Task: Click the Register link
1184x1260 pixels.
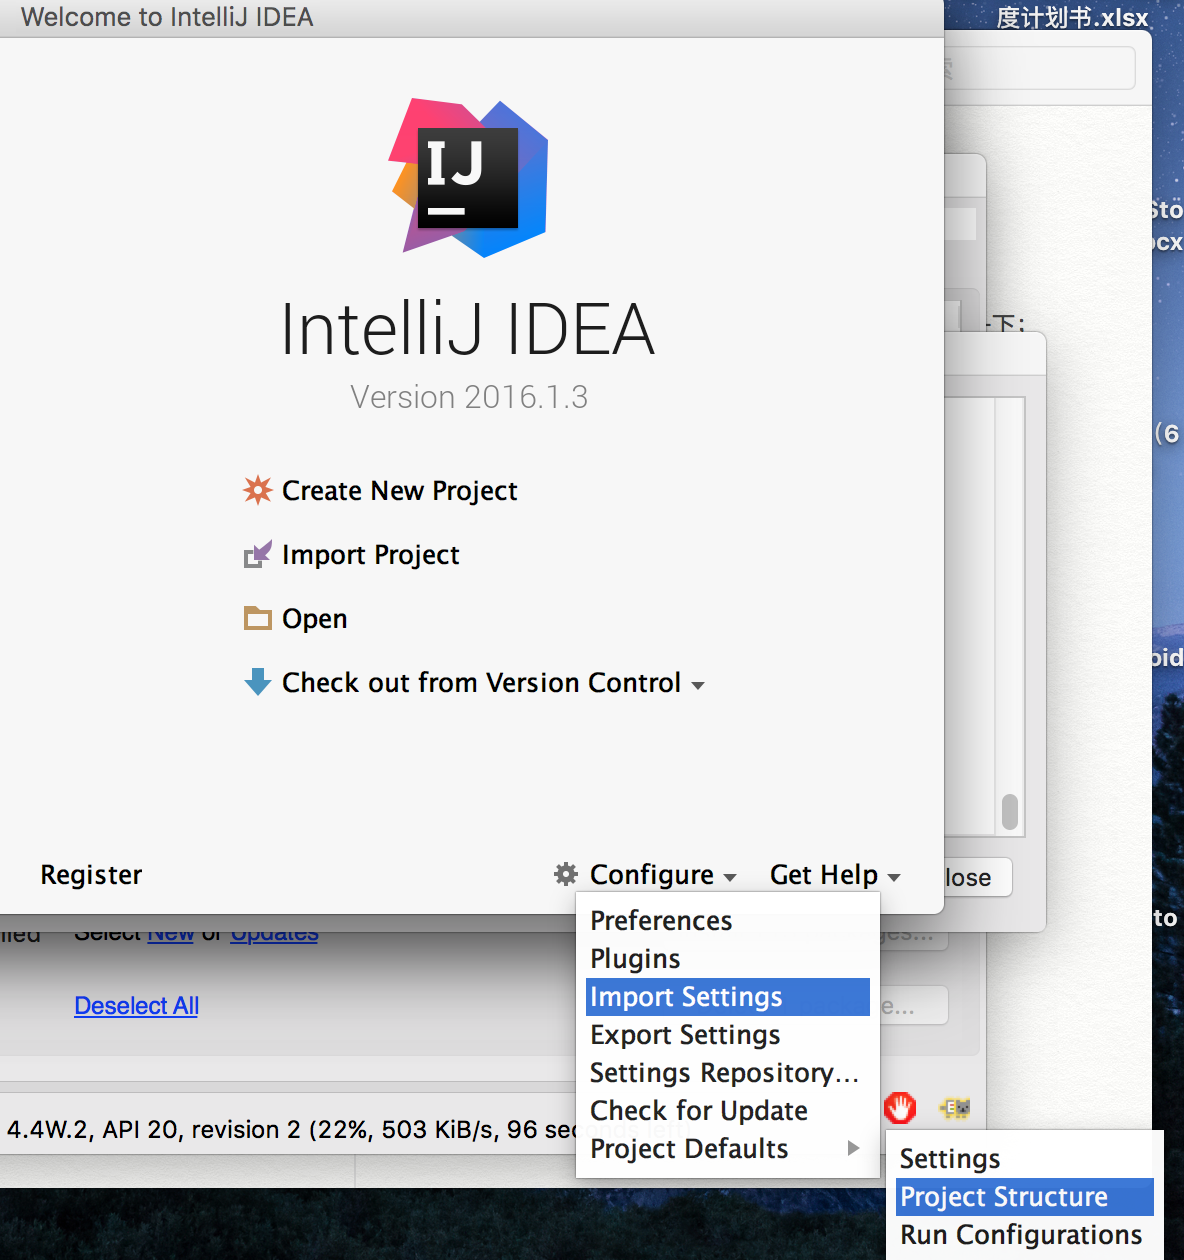Action: point(91,875)
